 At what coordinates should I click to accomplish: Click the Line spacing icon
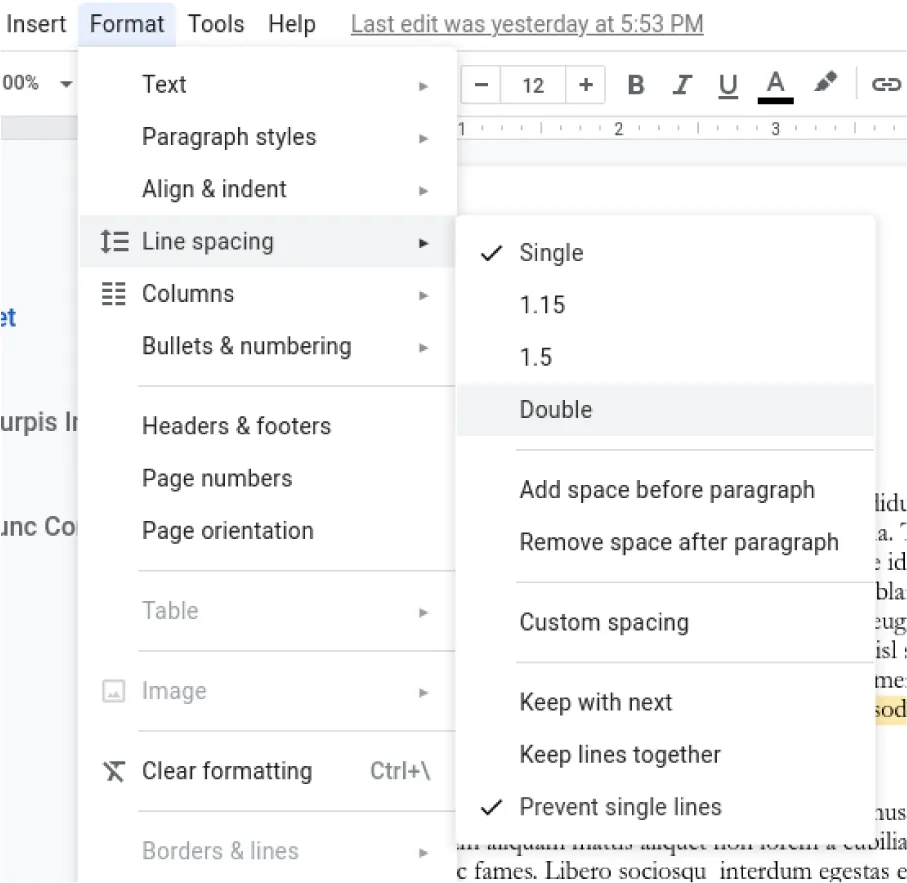(x=113, y=241)
